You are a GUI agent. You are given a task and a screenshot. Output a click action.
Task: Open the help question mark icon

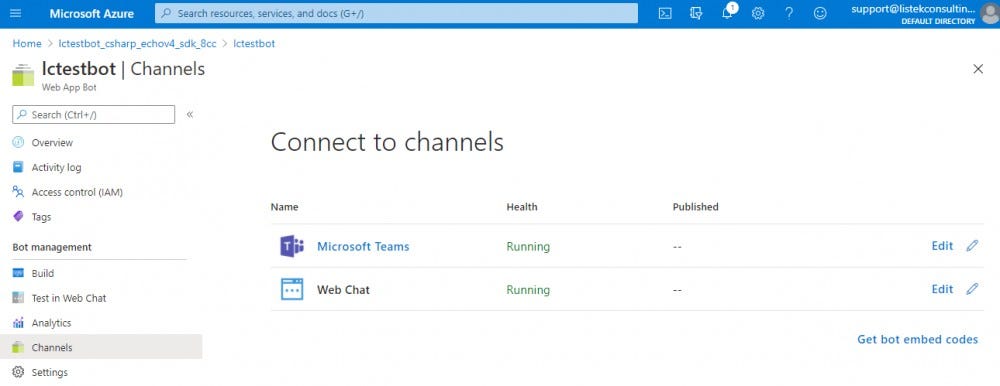pos(789,13)
